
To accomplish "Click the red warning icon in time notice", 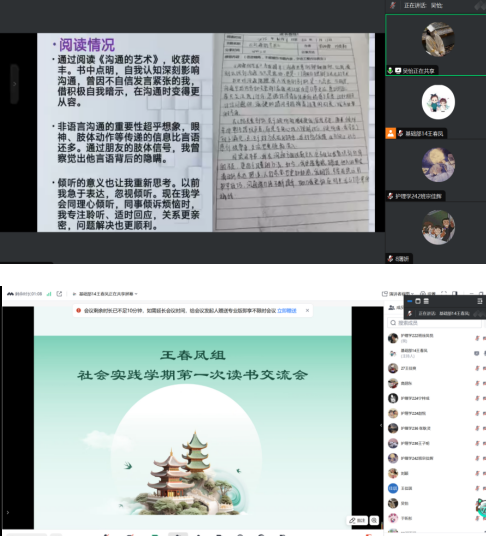I will pyautogui.click(x=79, y=310).
